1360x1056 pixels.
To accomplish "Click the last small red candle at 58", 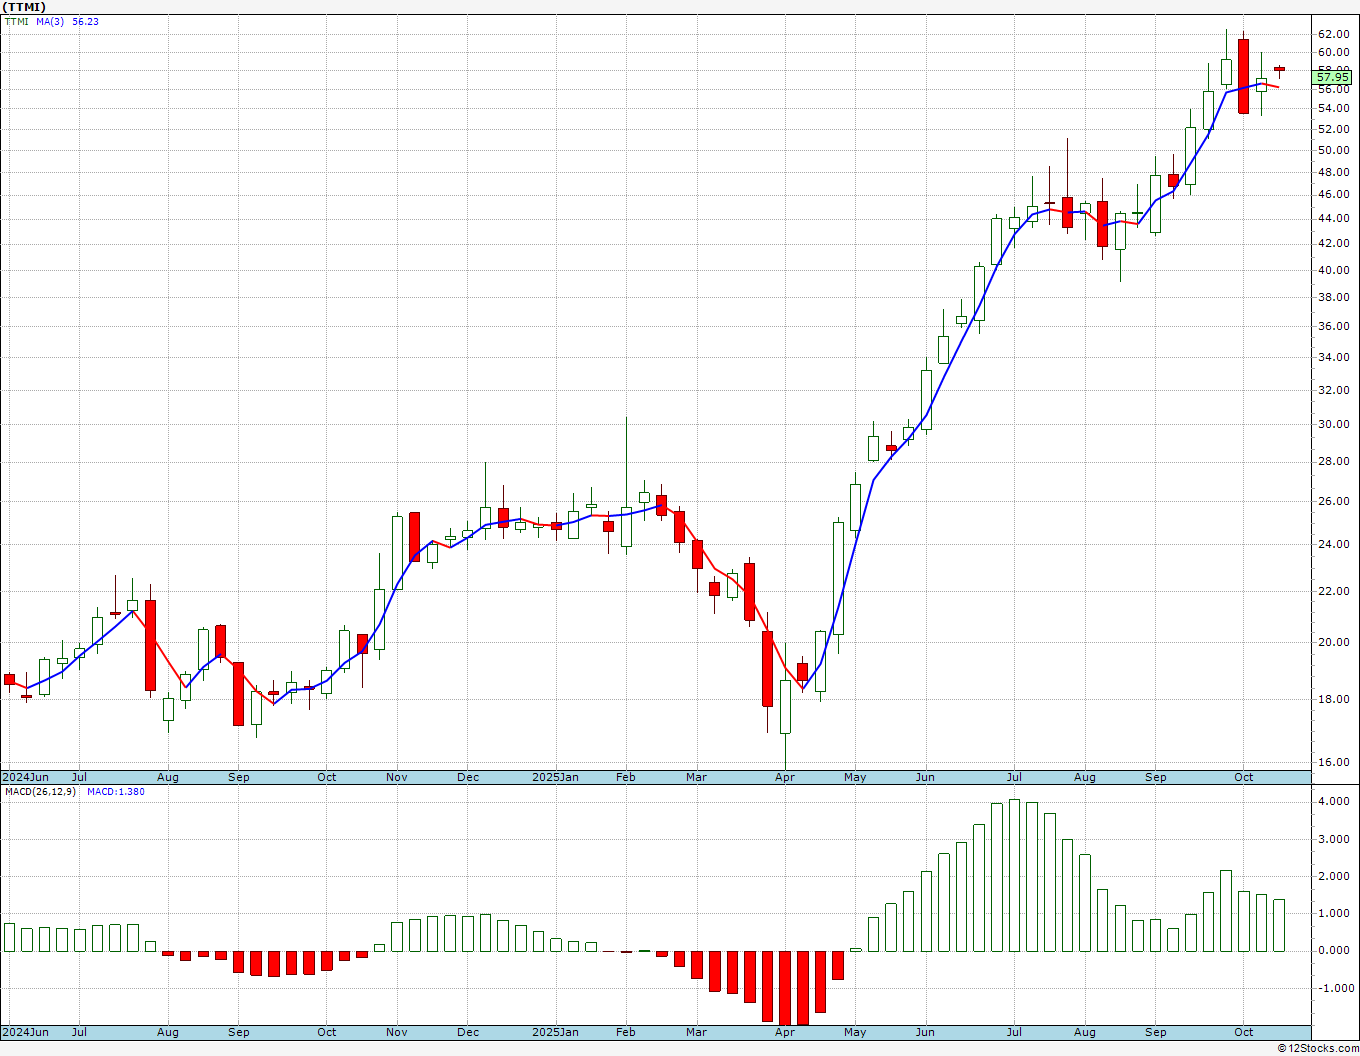I will tap(1279, 70).
